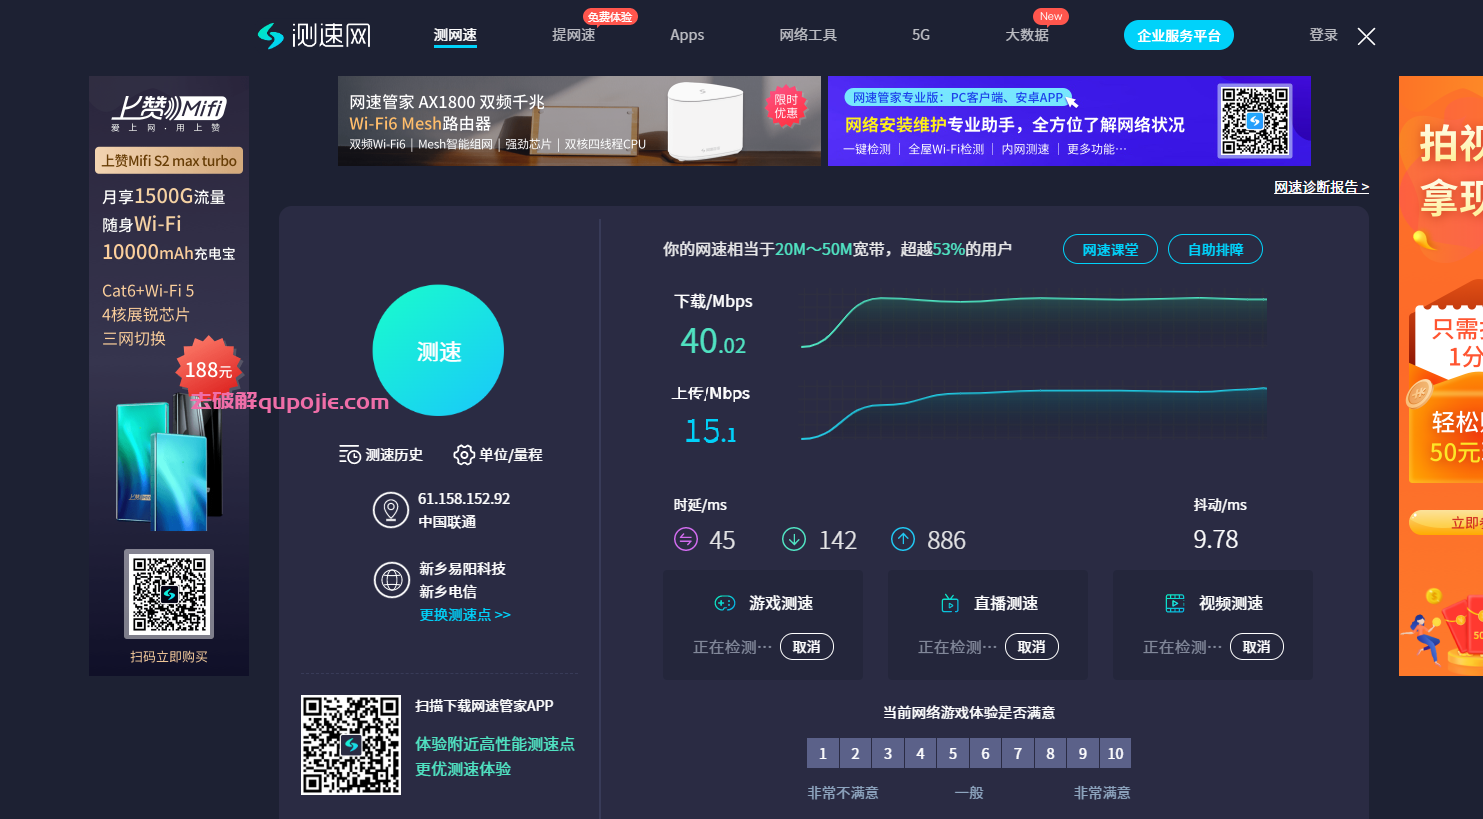The height and width of the screenshot is (819, 1483).
Task: Click the 网速管家专业版 blue banner
Action: [x=1069, y=121]
